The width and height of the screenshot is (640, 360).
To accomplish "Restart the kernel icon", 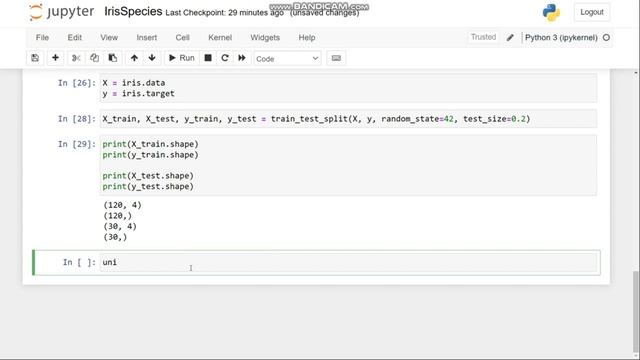I will (225, 58).
